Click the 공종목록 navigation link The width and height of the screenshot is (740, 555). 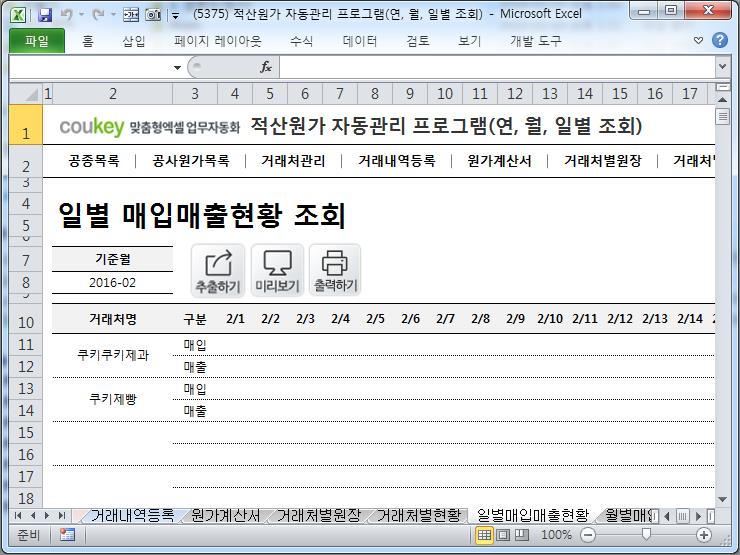(x=94, y=161)
